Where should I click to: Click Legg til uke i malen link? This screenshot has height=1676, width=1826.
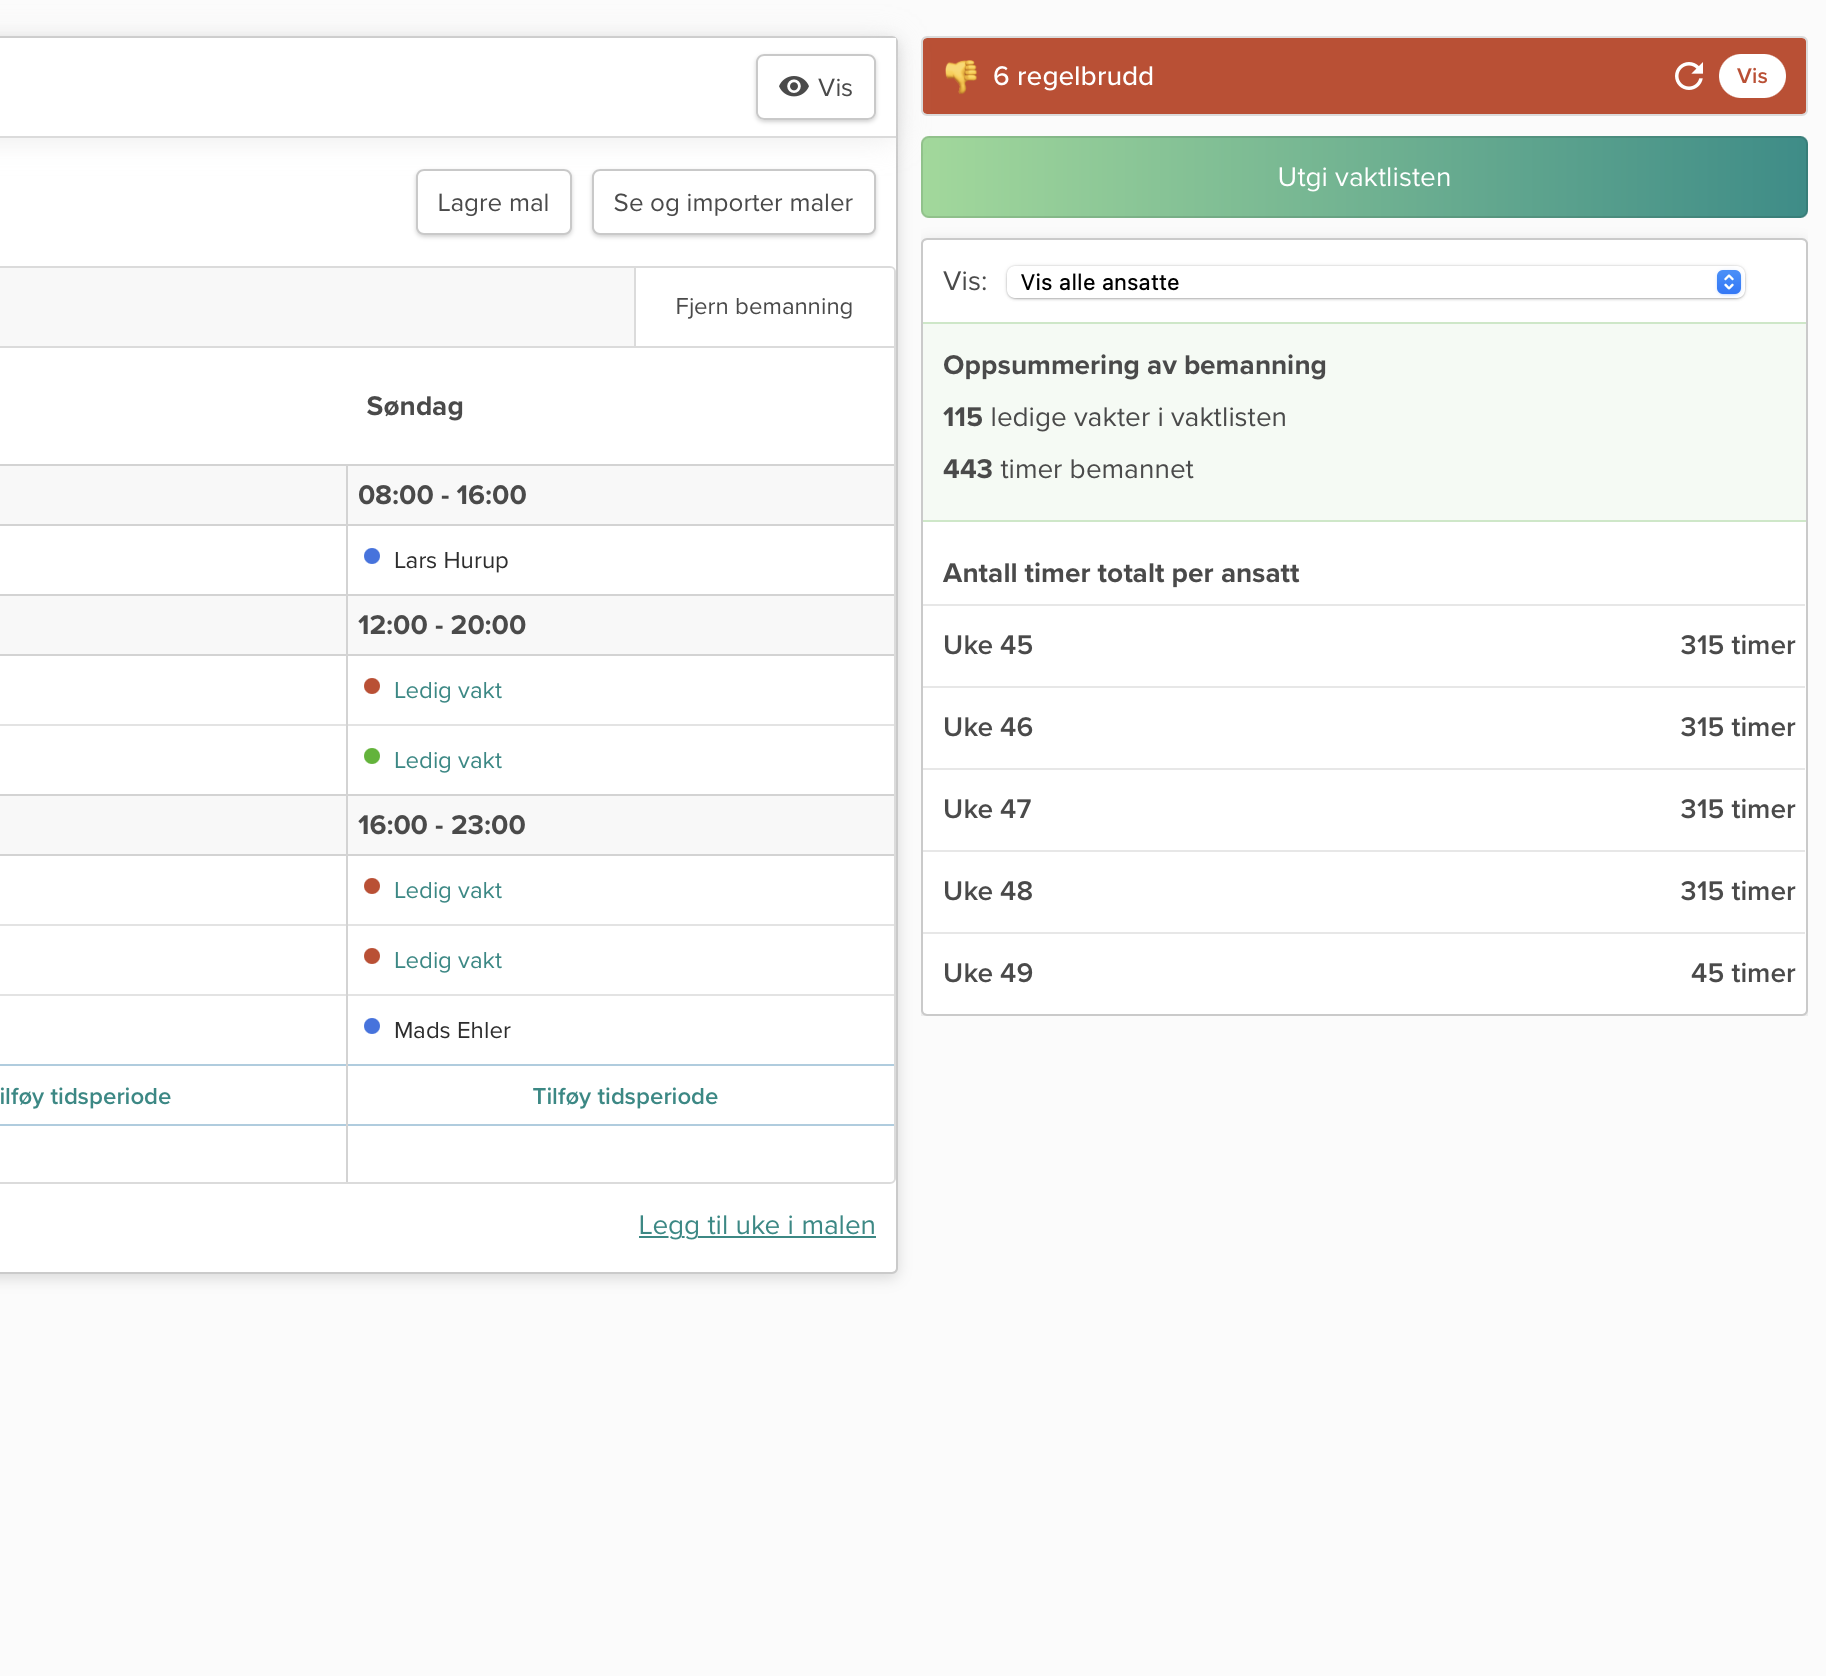click(756, 1225)
